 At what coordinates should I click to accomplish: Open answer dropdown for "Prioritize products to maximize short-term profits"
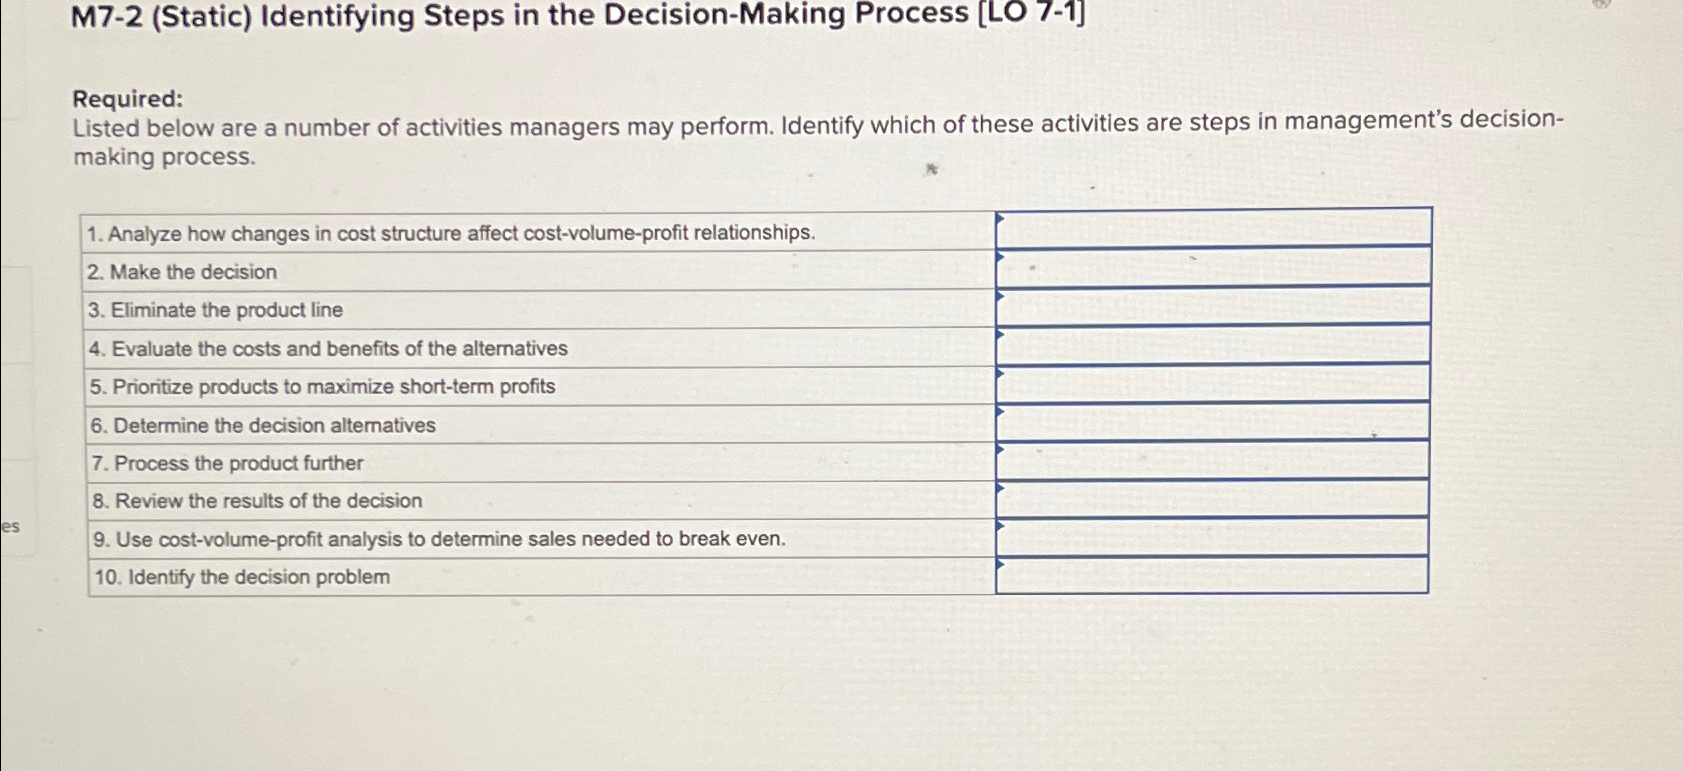click(1002, 375)
